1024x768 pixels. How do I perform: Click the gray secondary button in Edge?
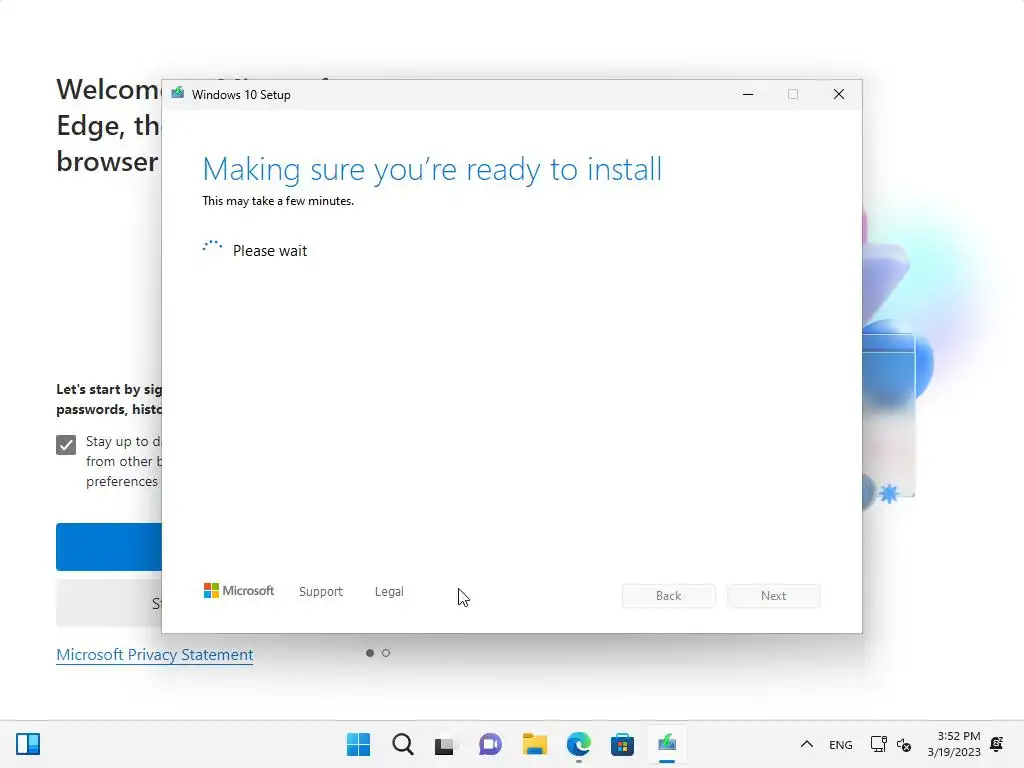click(108, 603)
